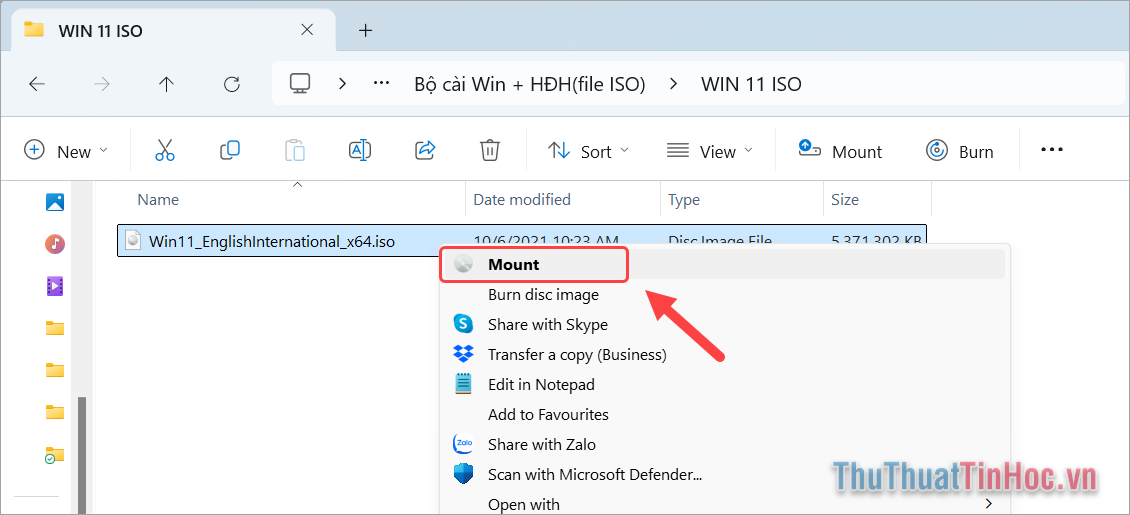Viewport: 1130px width, 515px height.
Task: Click the Copy icon in toolbar
Action: point(230,151)
